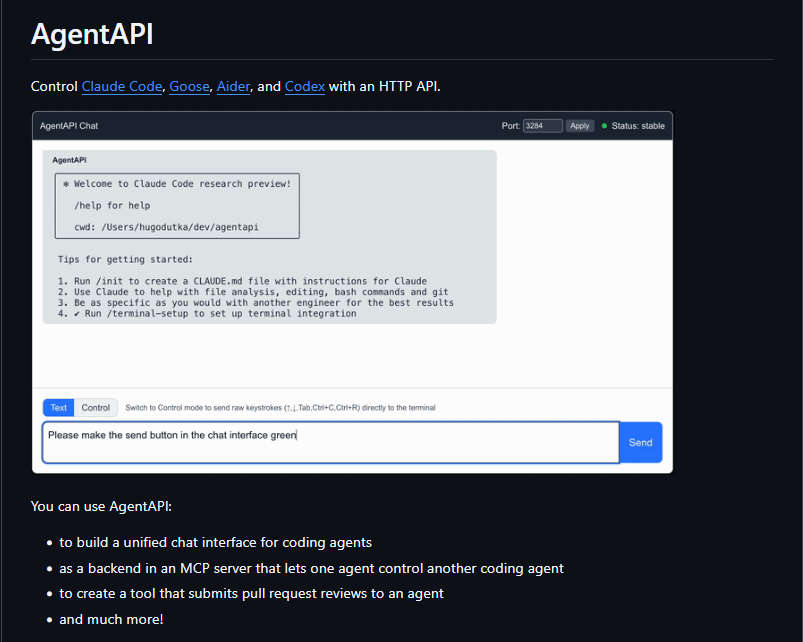Click tip 3 about being specific
This screenshot has width=803, height=642.
pos(256,303)
